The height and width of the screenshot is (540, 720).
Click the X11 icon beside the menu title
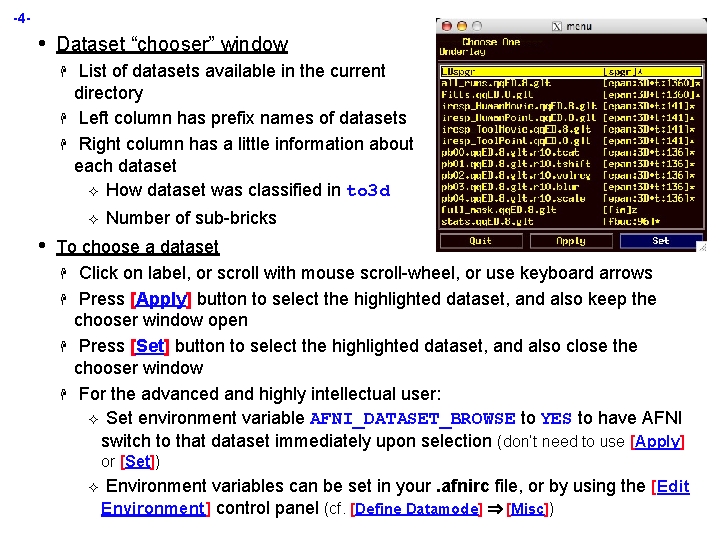[x=557, y=27]
